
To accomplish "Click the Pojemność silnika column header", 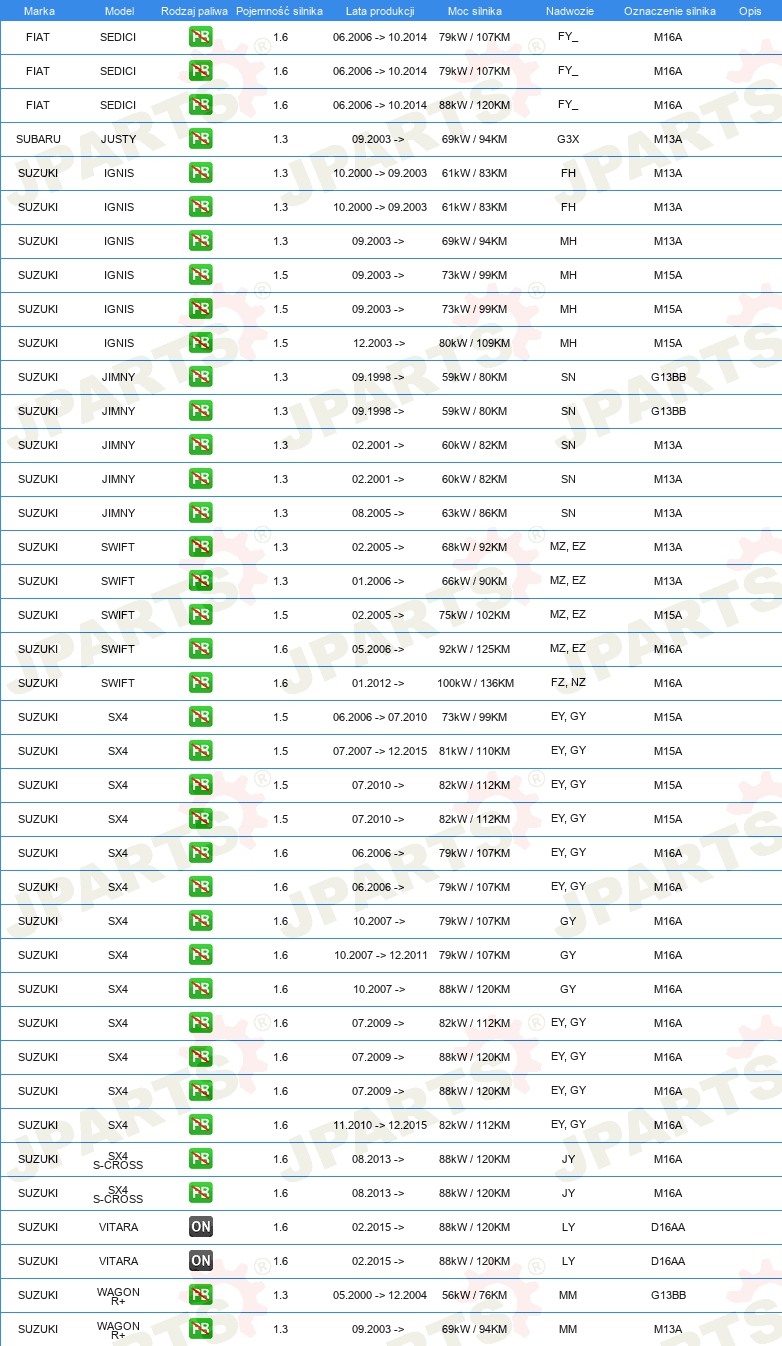I will pos(279,11).
